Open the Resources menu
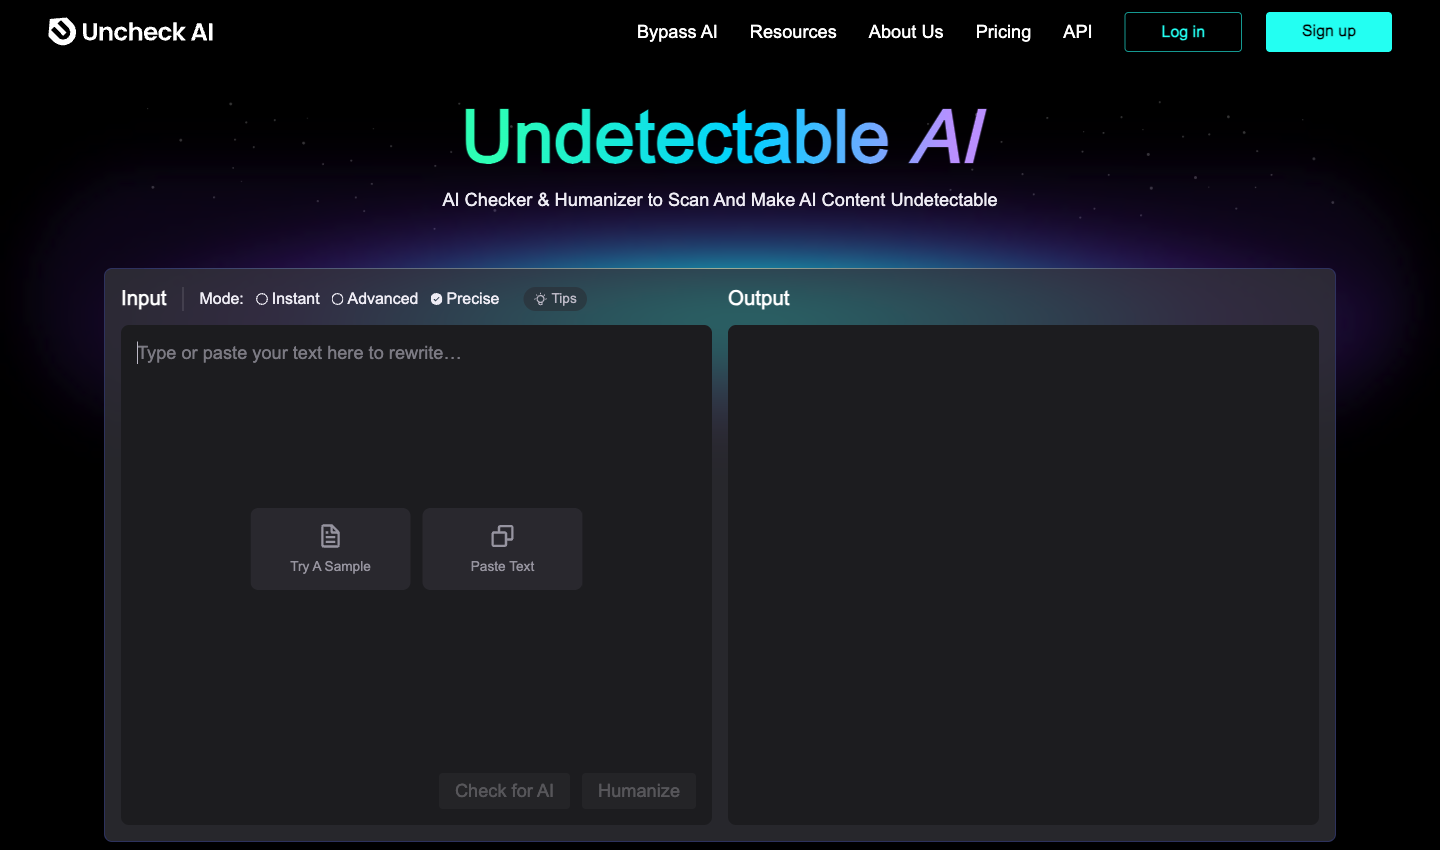The height and width of the screenshot is (850, 1440). coord(793,32)
